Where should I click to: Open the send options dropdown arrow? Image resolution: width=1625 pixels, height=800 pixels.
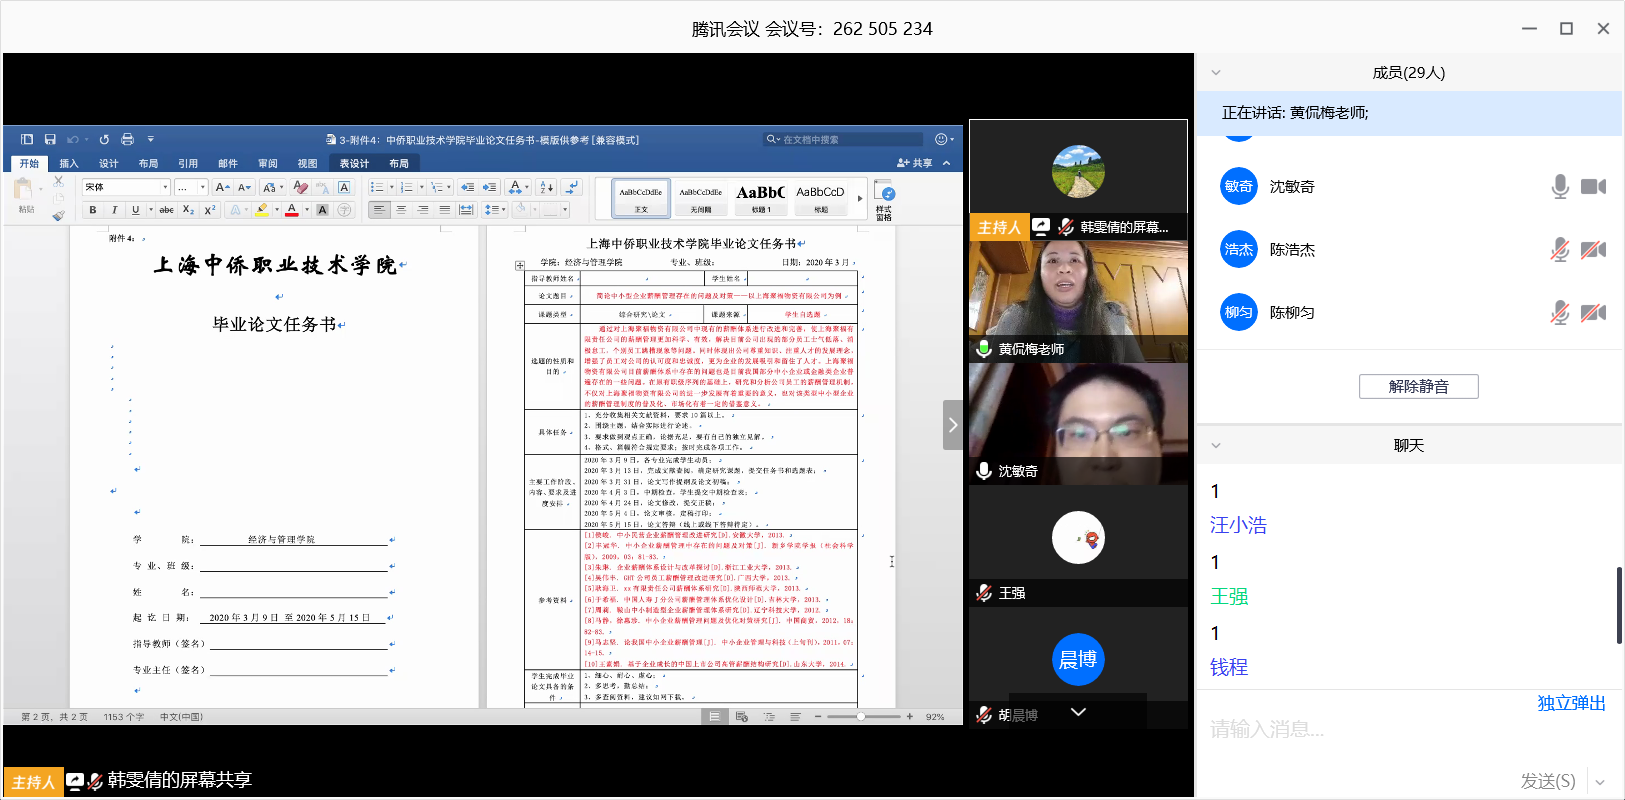pos(1600,782)
